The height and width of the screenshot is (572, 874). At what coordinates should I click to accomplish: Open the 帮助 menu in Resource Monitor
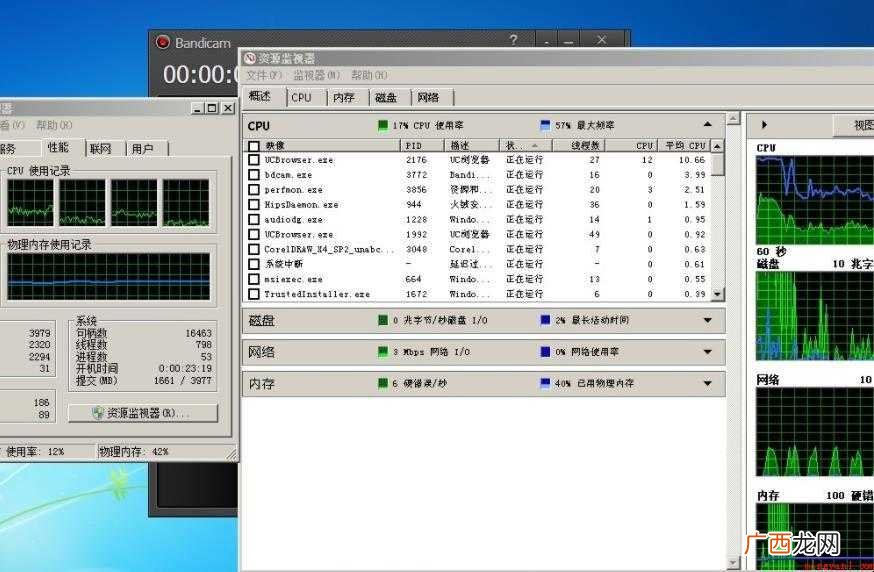(369, 75)
